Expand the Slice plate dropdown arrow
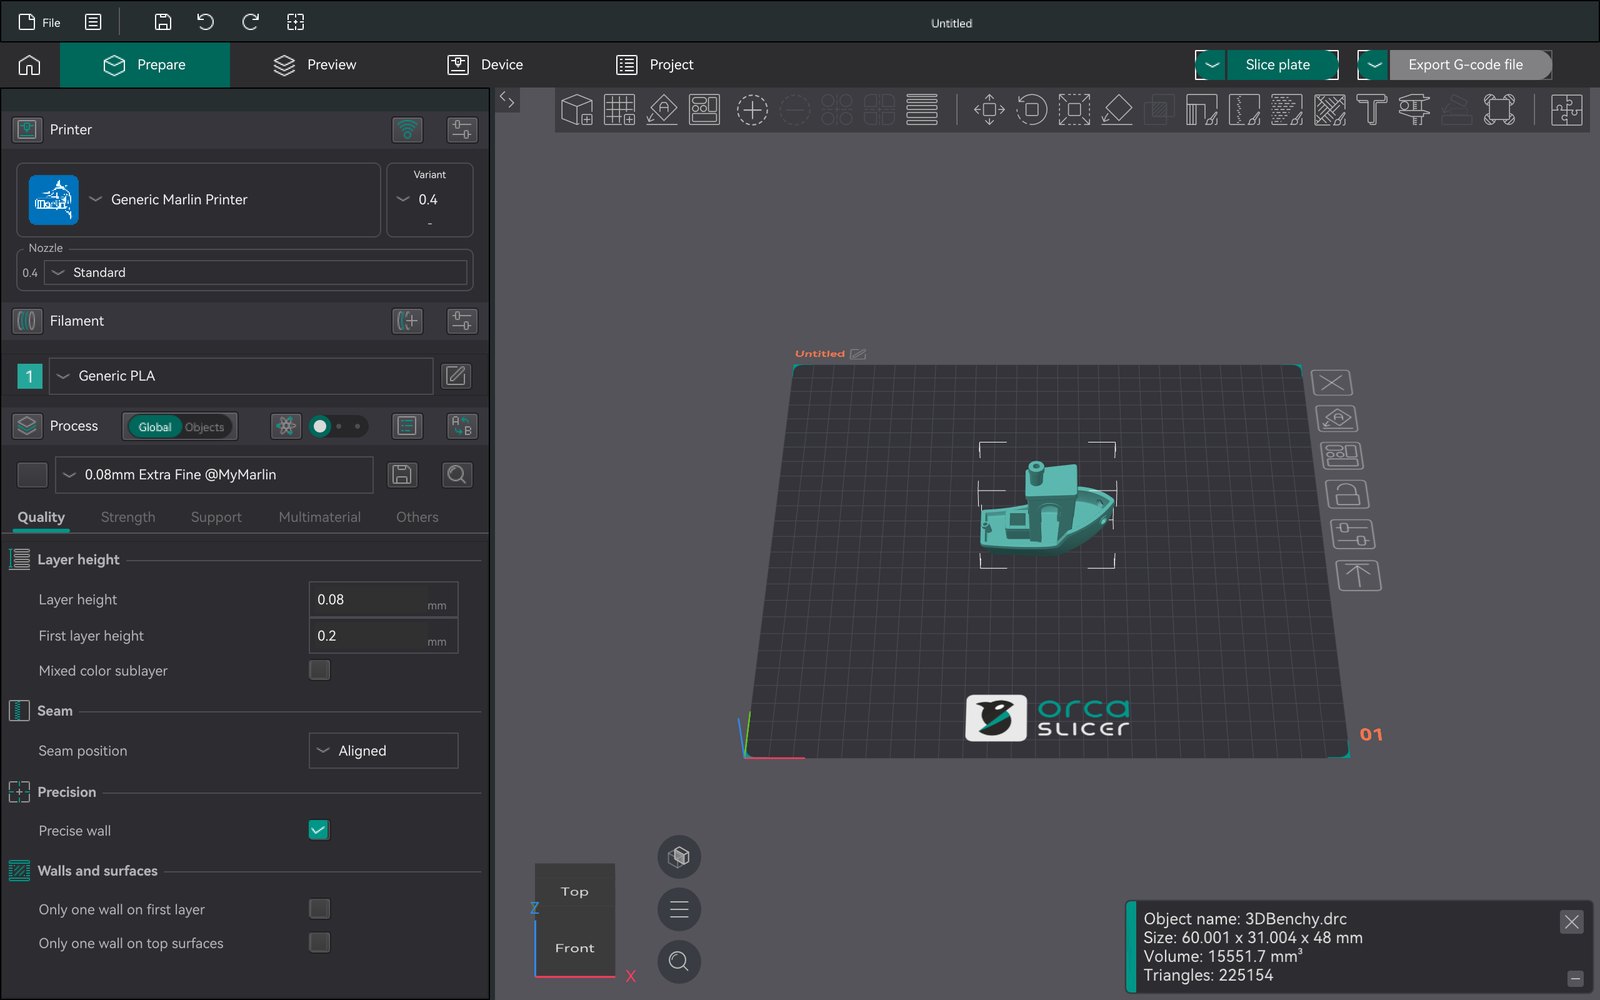This screenshot has height=1000, width=1600. (1211, 65)
